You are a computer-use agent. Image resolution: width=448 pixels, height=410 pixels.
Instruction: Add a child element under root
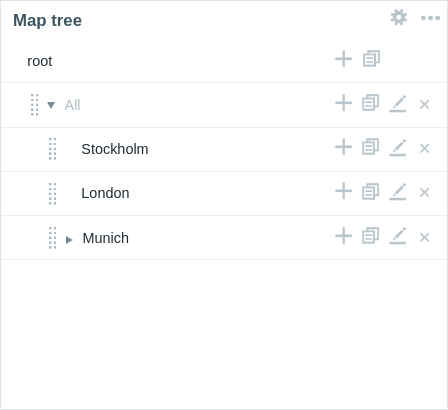(343, 59)
